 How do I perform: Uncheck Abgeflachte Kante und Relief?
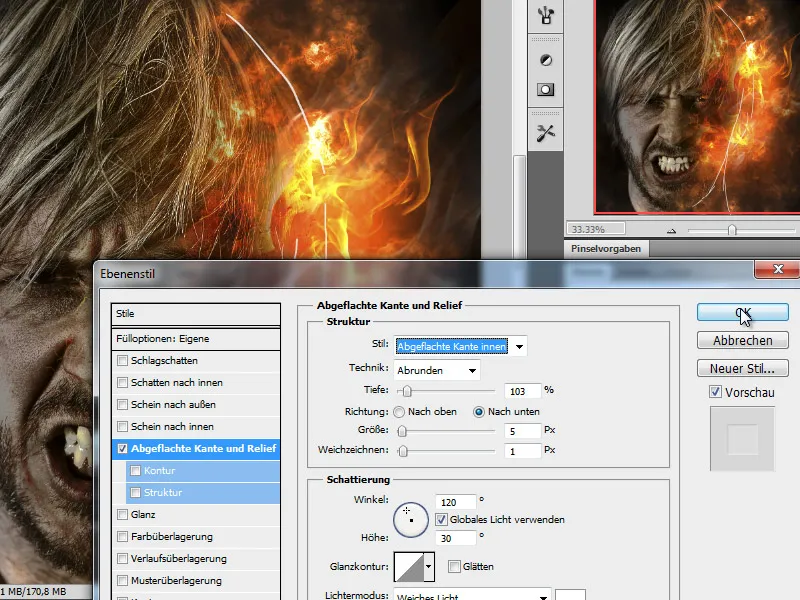click(122, 448)
